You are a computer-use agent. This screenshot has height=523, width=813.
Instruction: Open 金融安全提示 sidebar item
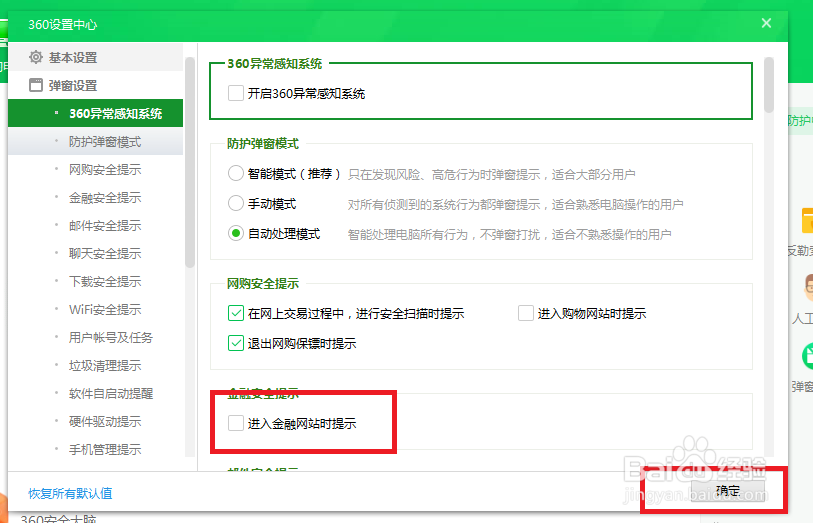click(x=95, y=197)
